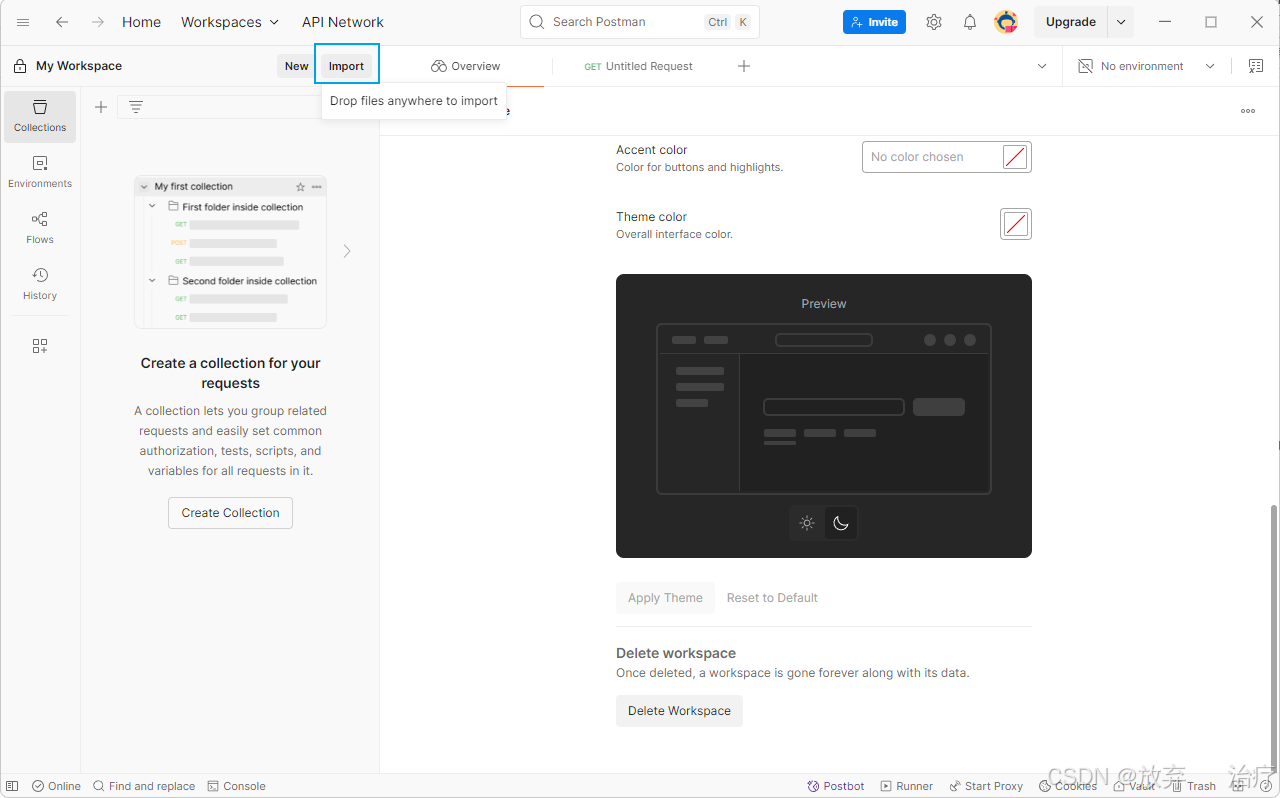Viewport: 1280px width, 798px height.
Task: Open the No environment selector
Action: (x=1146, y=66)
